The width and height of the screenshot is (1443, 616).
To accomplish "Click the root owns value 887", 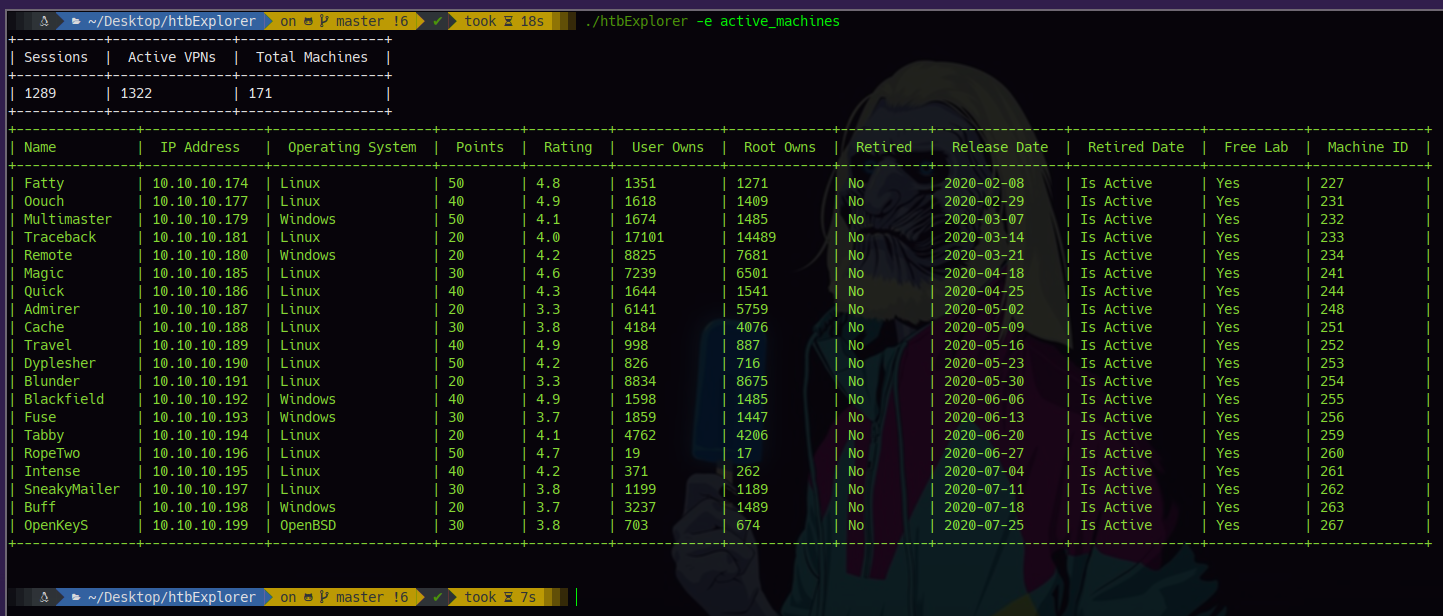I will coord(748,345).
